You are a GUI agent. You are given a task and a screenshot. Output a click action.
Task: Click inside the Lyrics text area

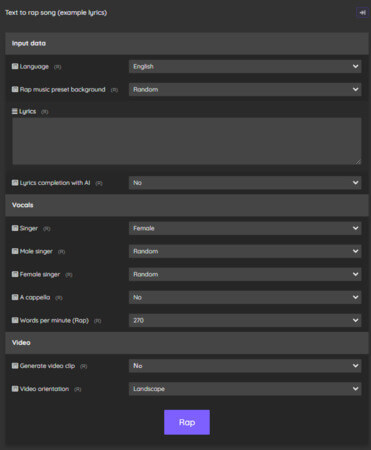tap(187, 141)
